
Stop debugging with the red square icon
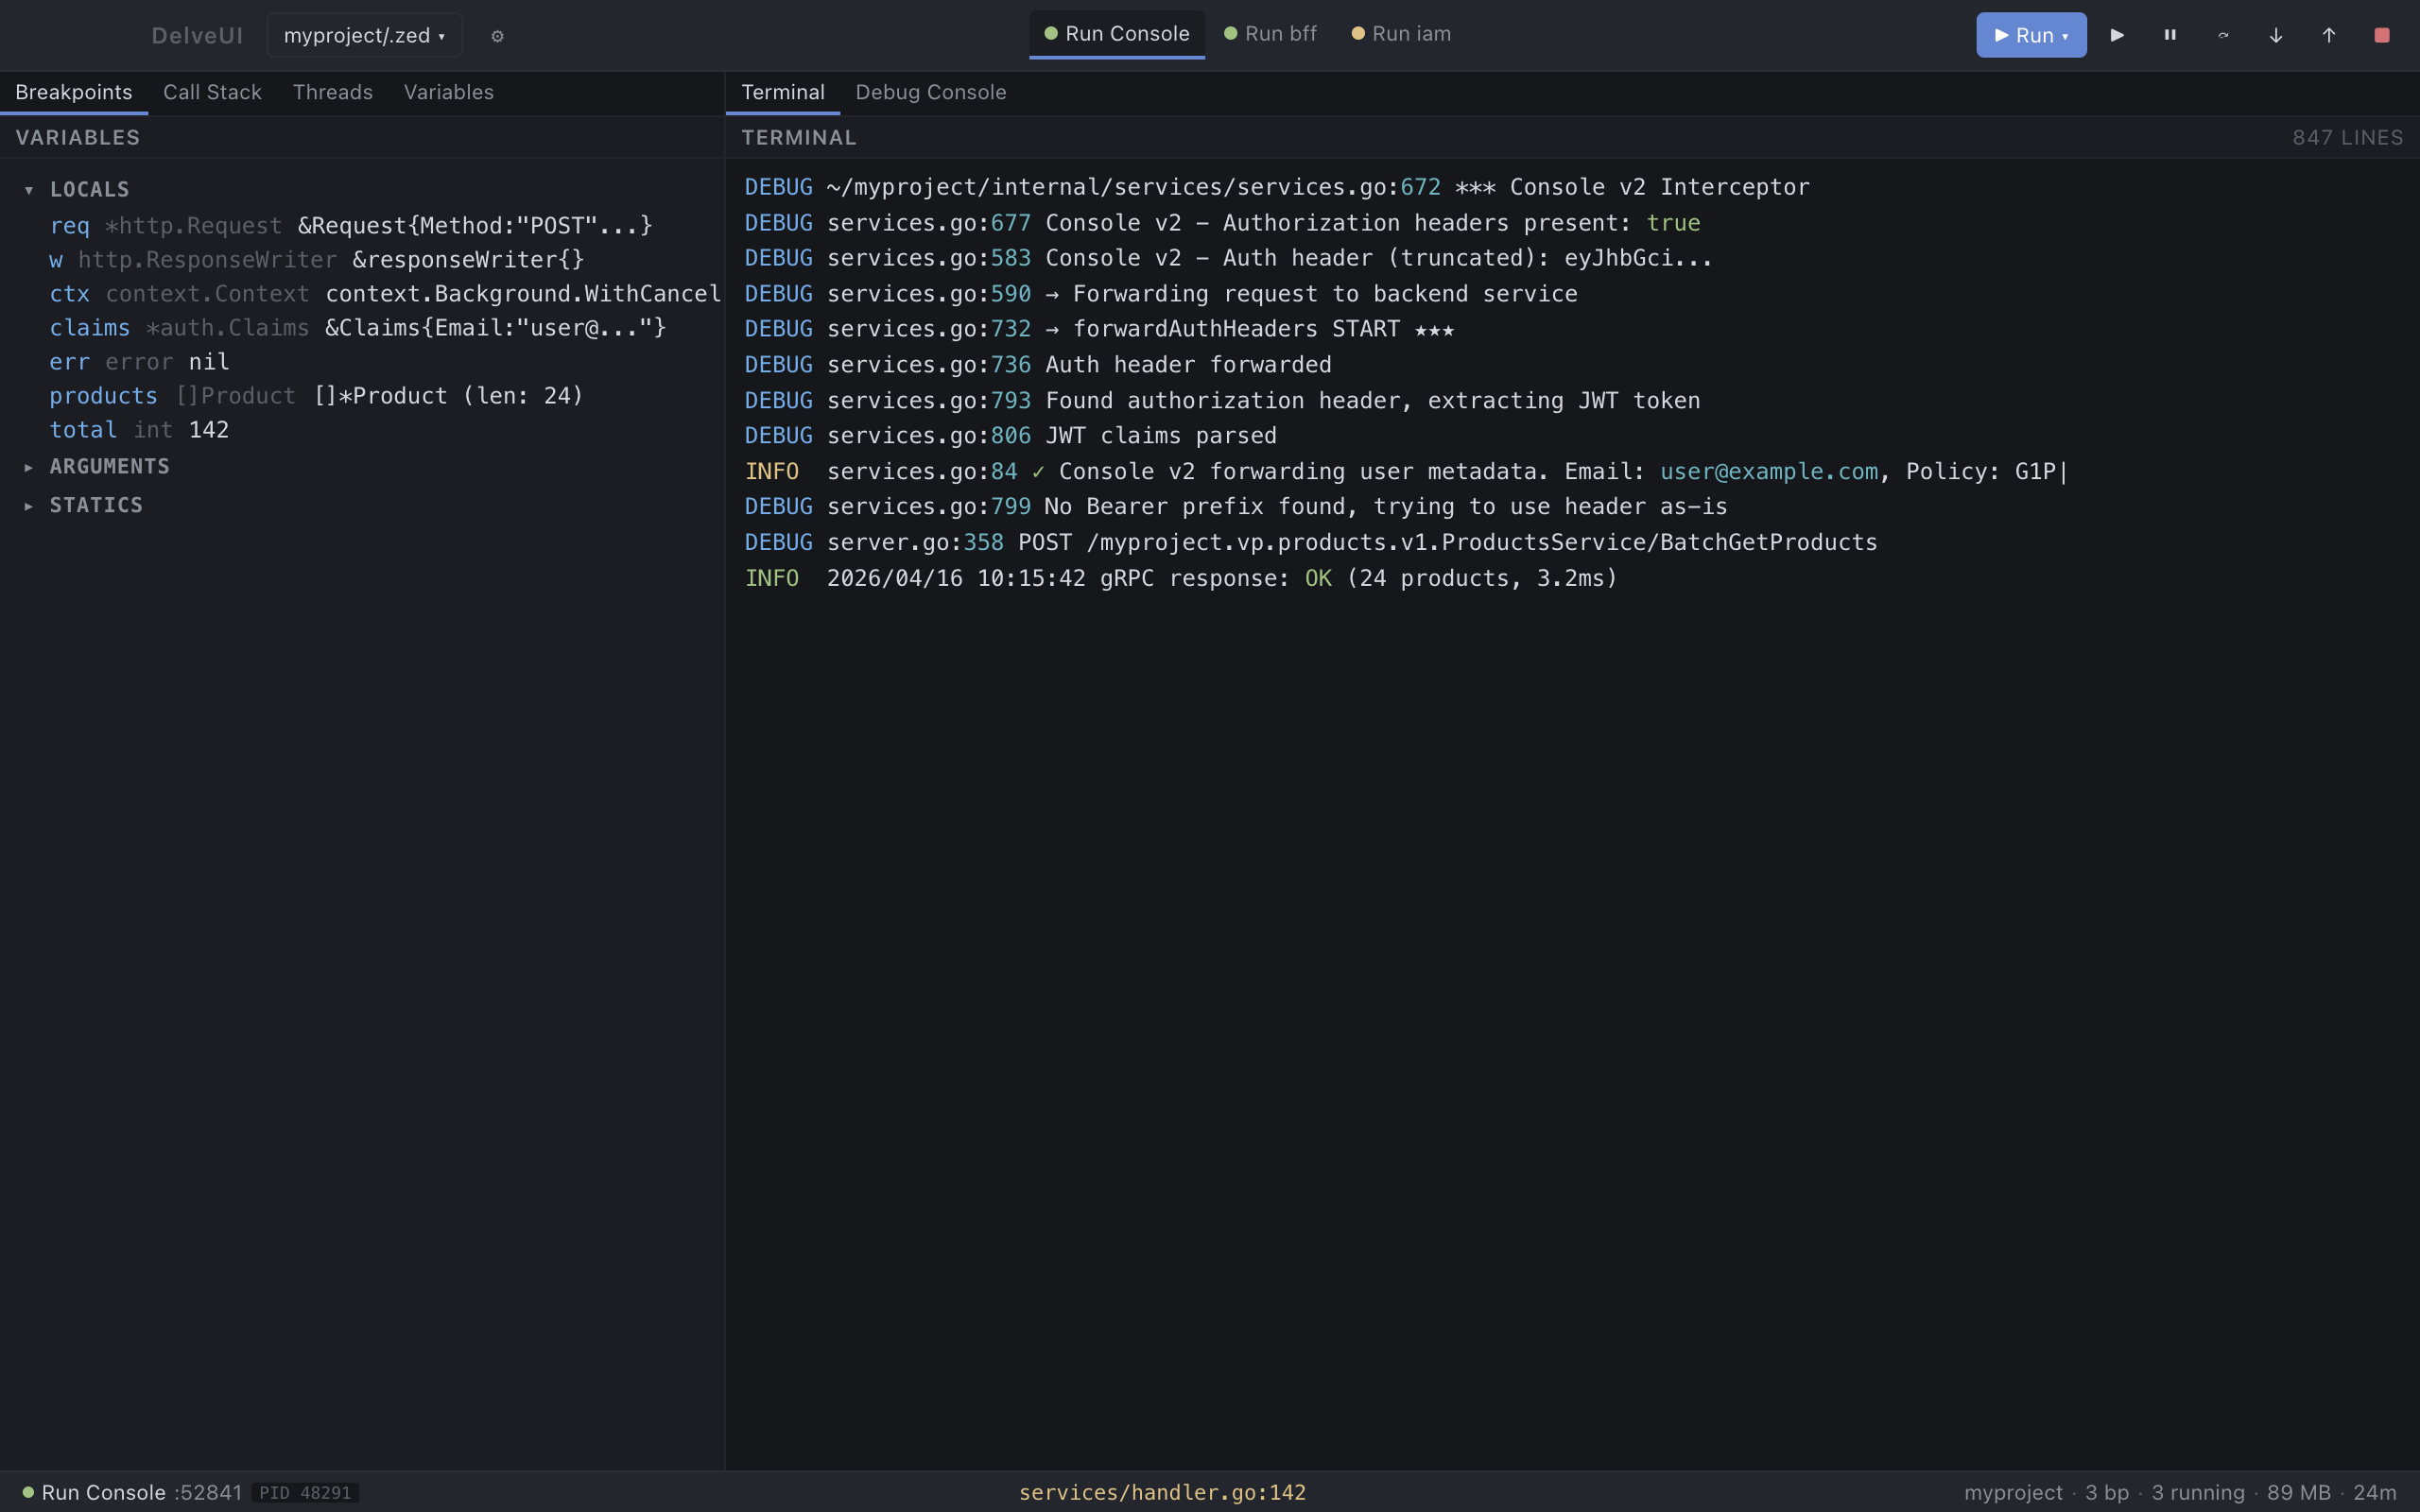tap(2381, 35)
